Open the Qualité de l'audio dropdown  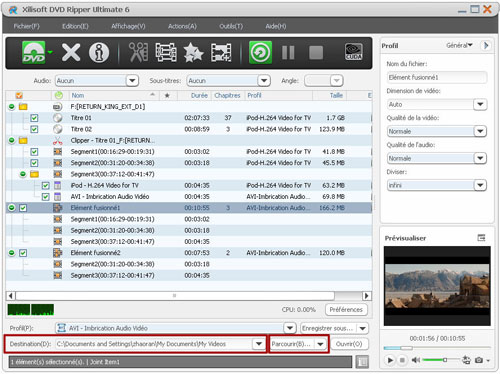tap(480, 158)
